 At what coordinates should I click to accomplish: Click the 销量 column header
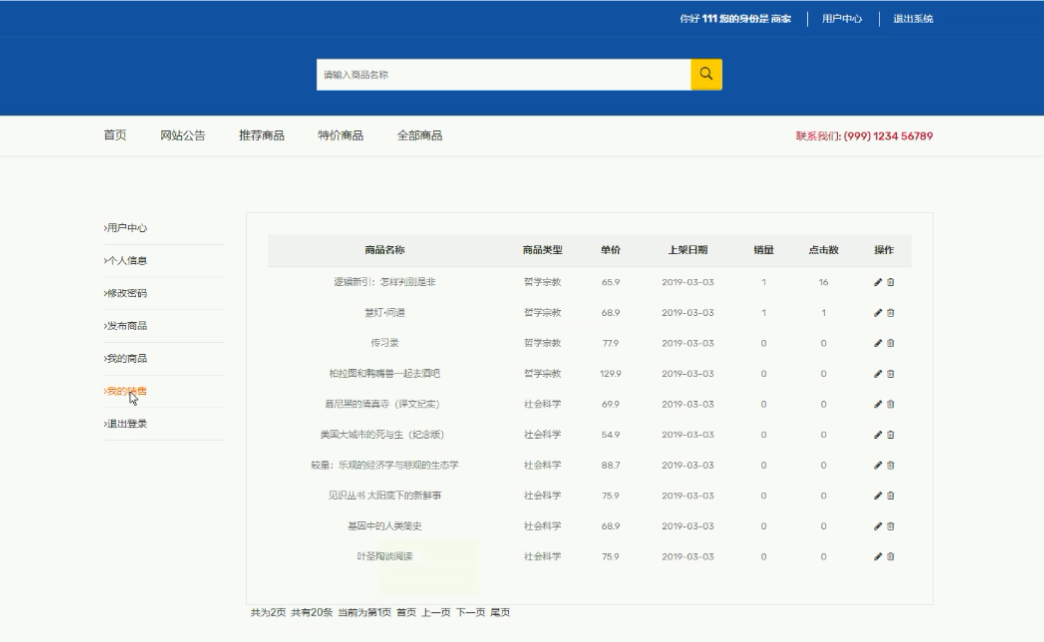coord(764,250)
